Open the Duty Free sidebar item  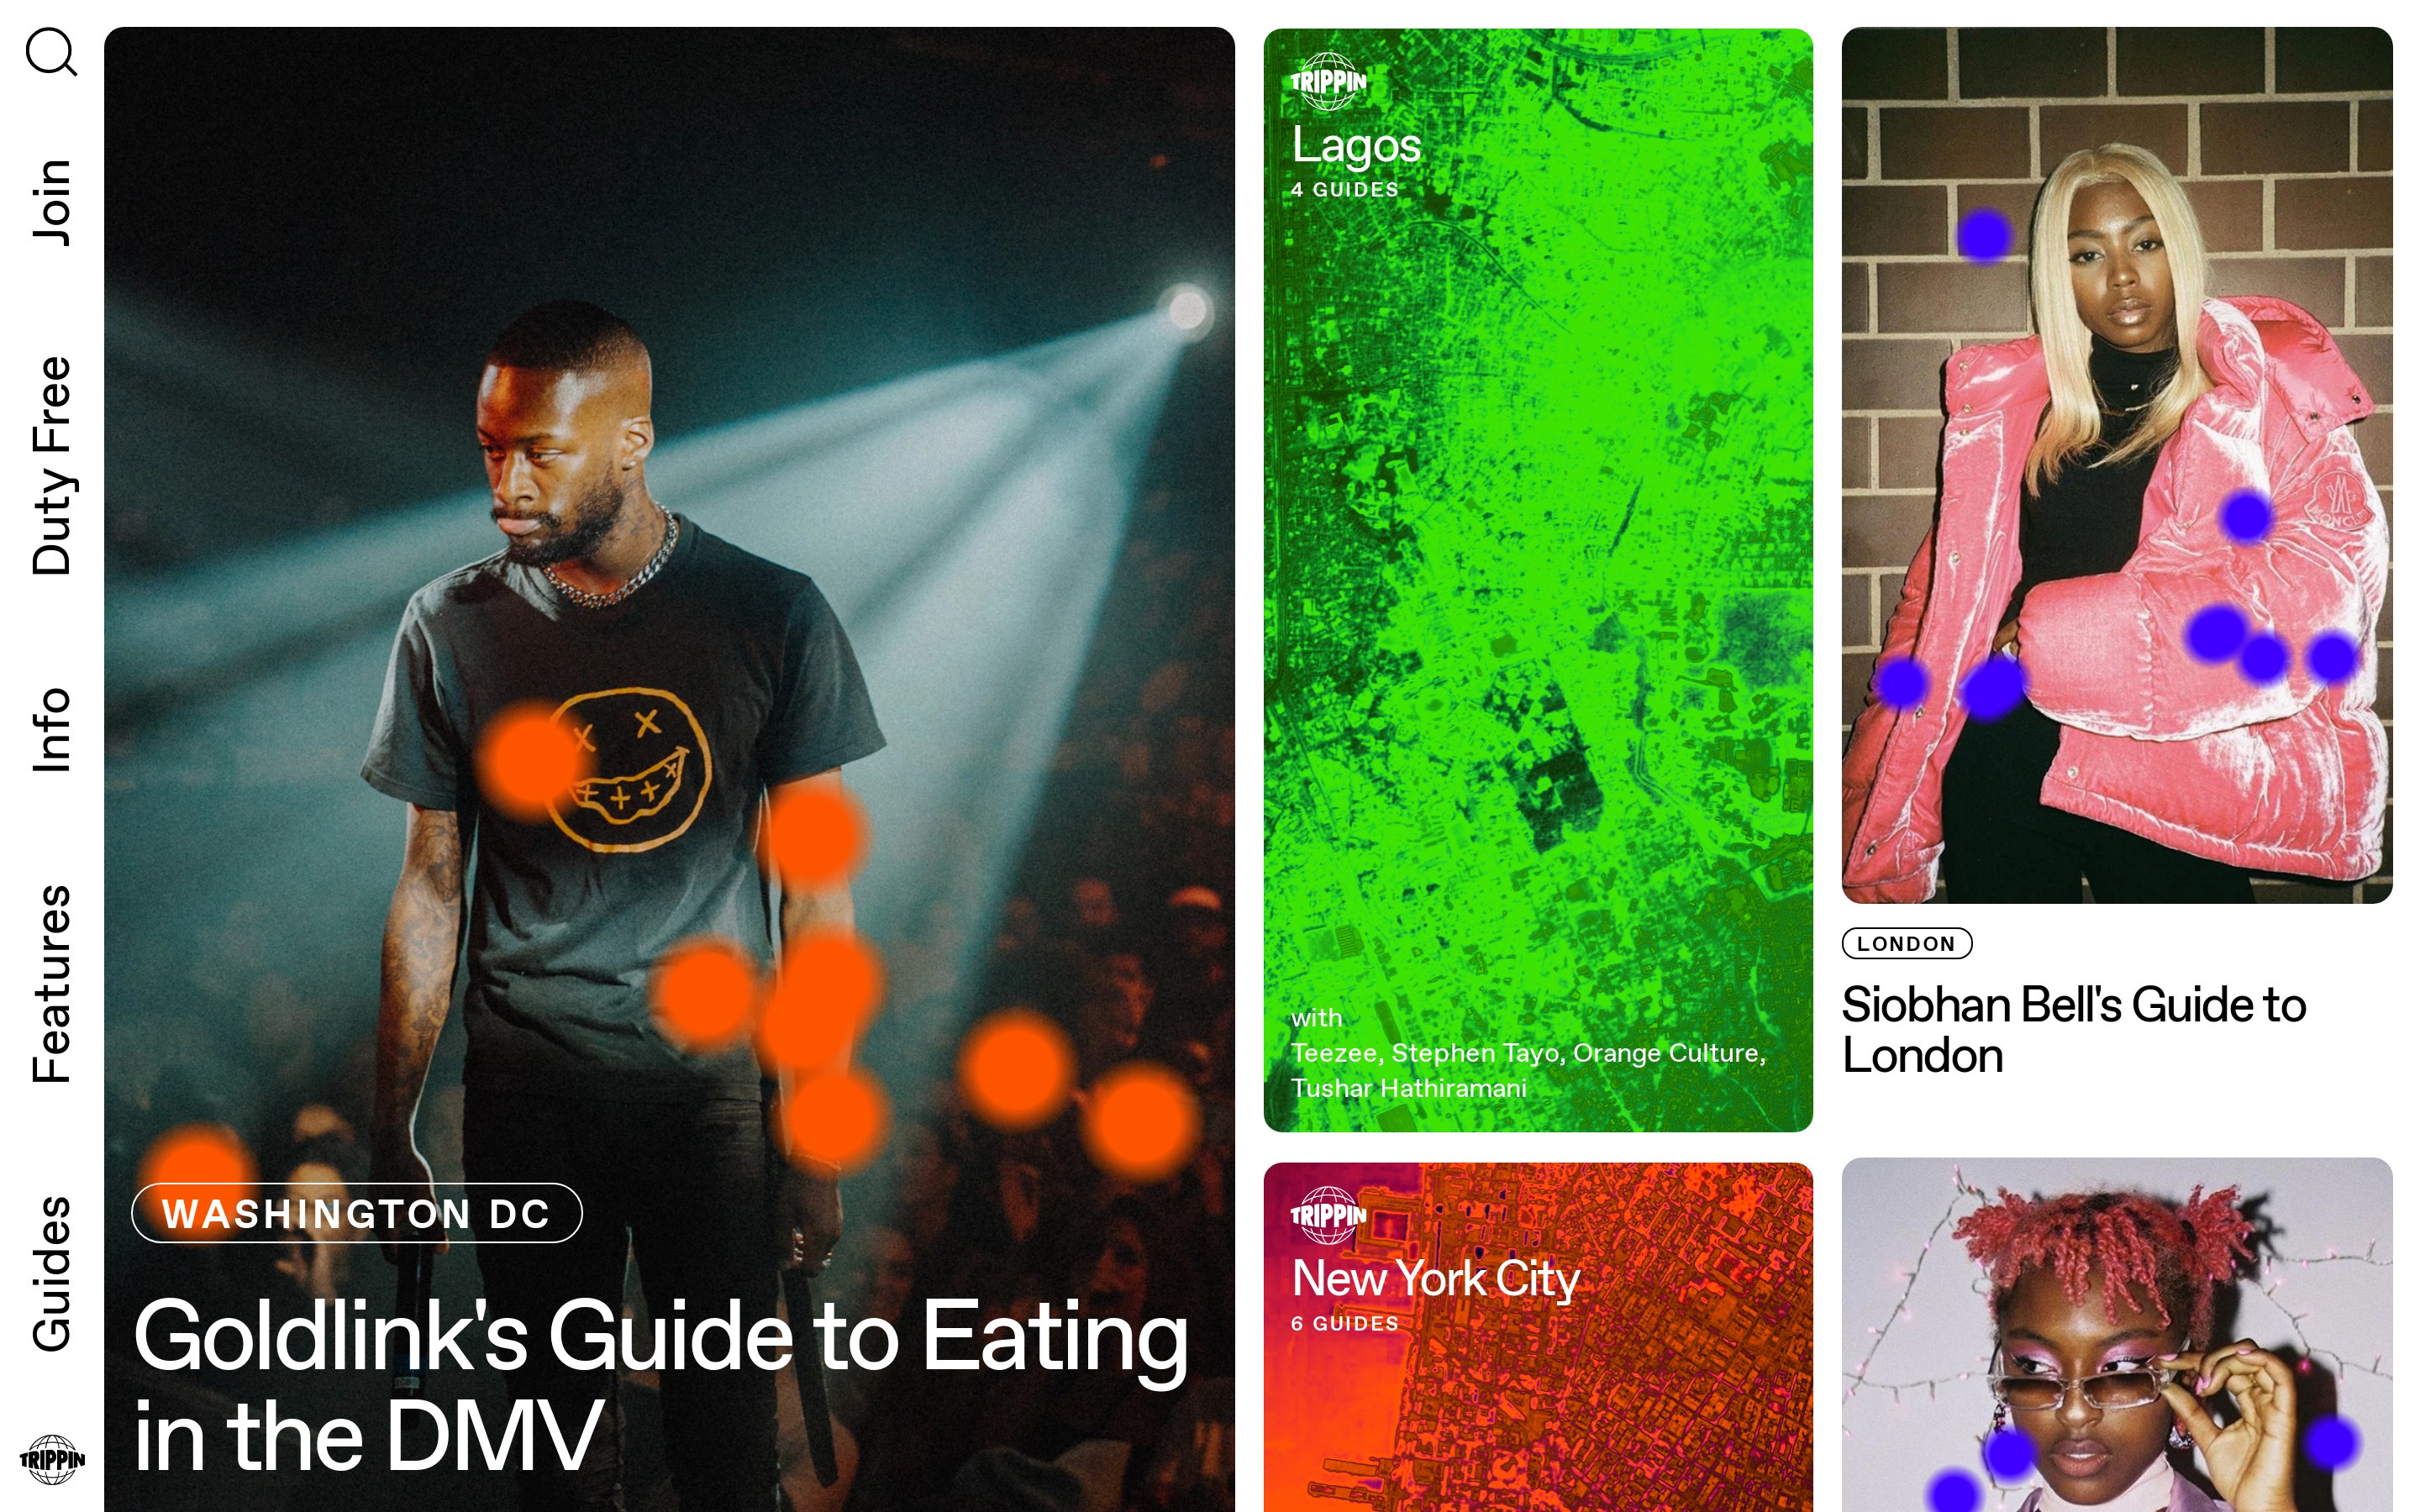coord(52,466)
